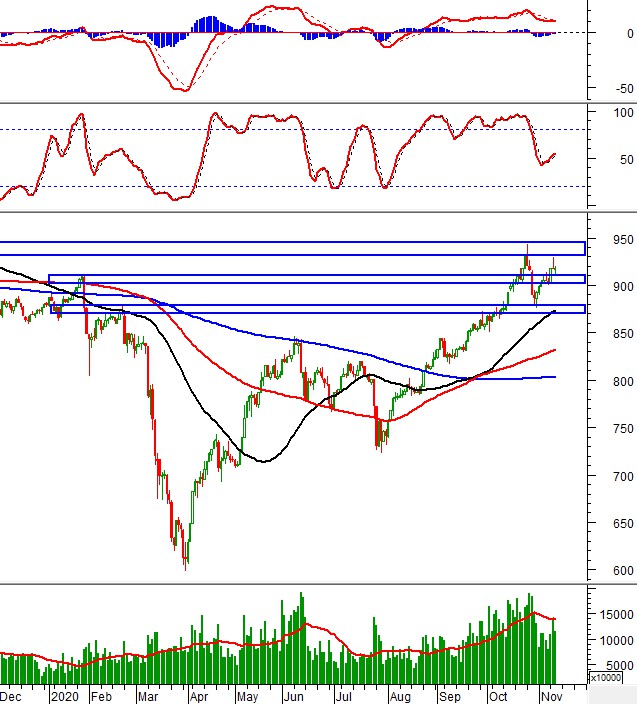Click the right end of blue moving average
637x704 pixels.
coord(555,377)
